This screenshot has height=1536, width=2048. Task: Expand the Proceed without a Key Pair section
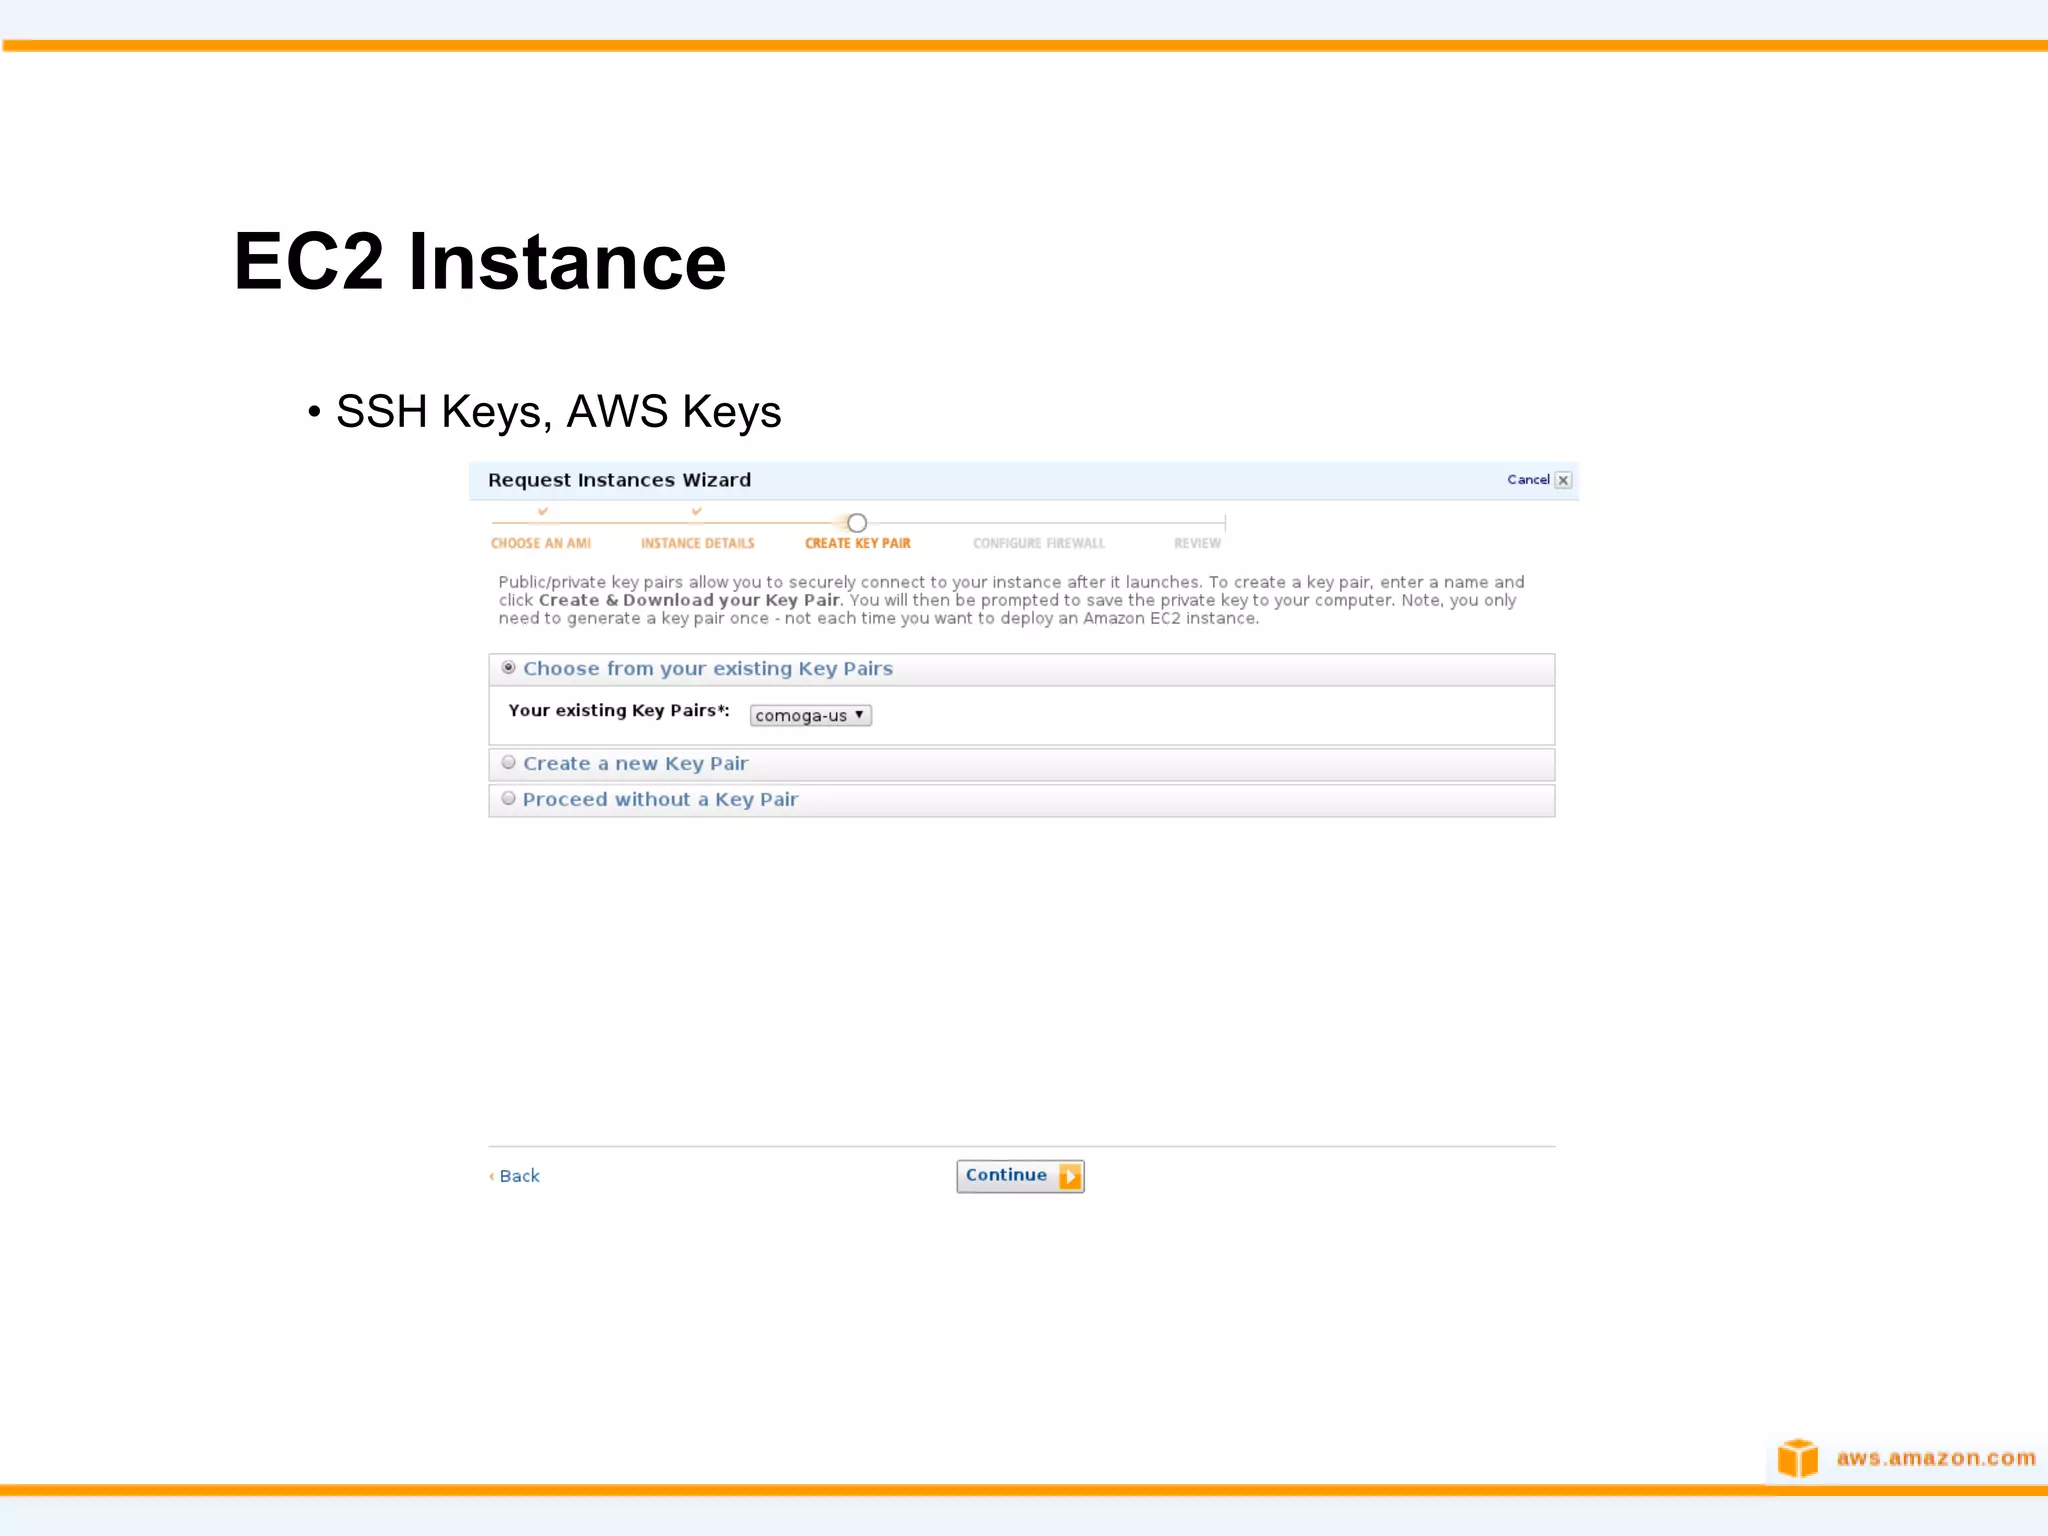click(x=660, y=800)
